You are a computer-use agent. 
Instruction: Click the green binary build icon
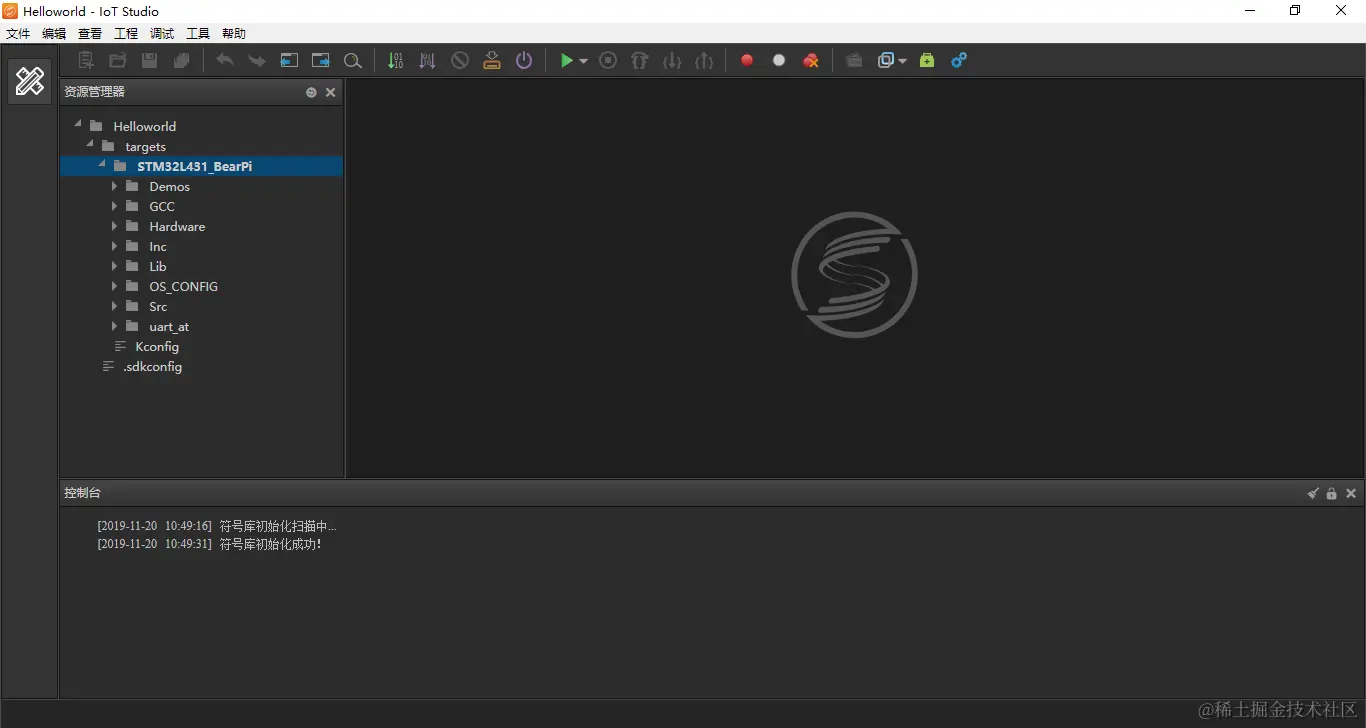pyautogui.click(x=396, y=60)
